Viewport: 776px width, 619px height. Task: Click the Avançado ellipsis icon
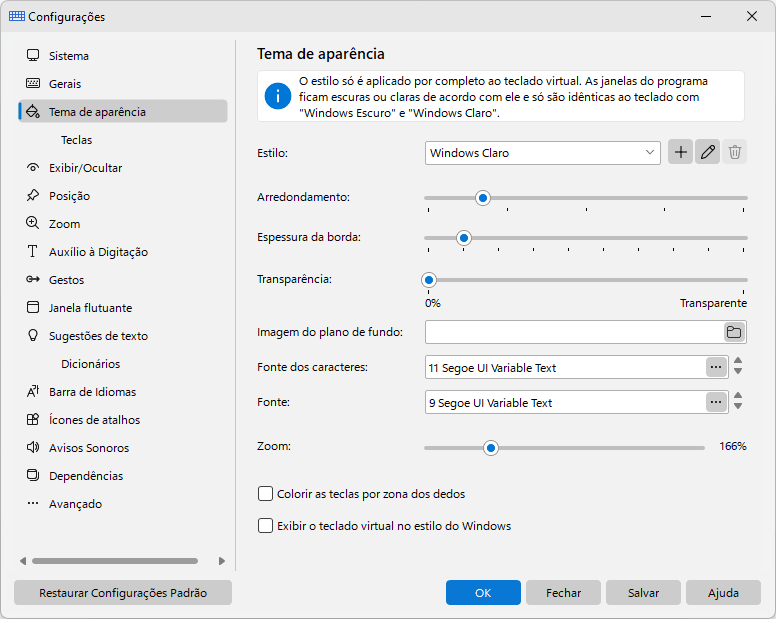click(x=33, y=503)
